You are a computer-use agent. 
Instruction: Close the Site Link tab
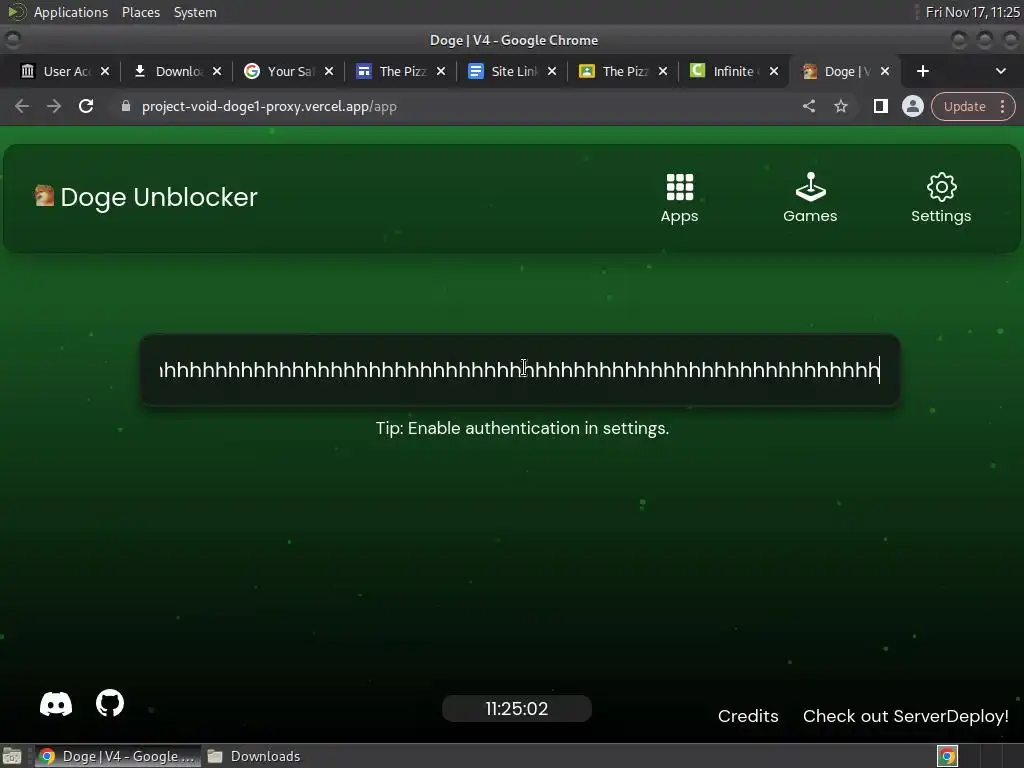tap(552, 71)
